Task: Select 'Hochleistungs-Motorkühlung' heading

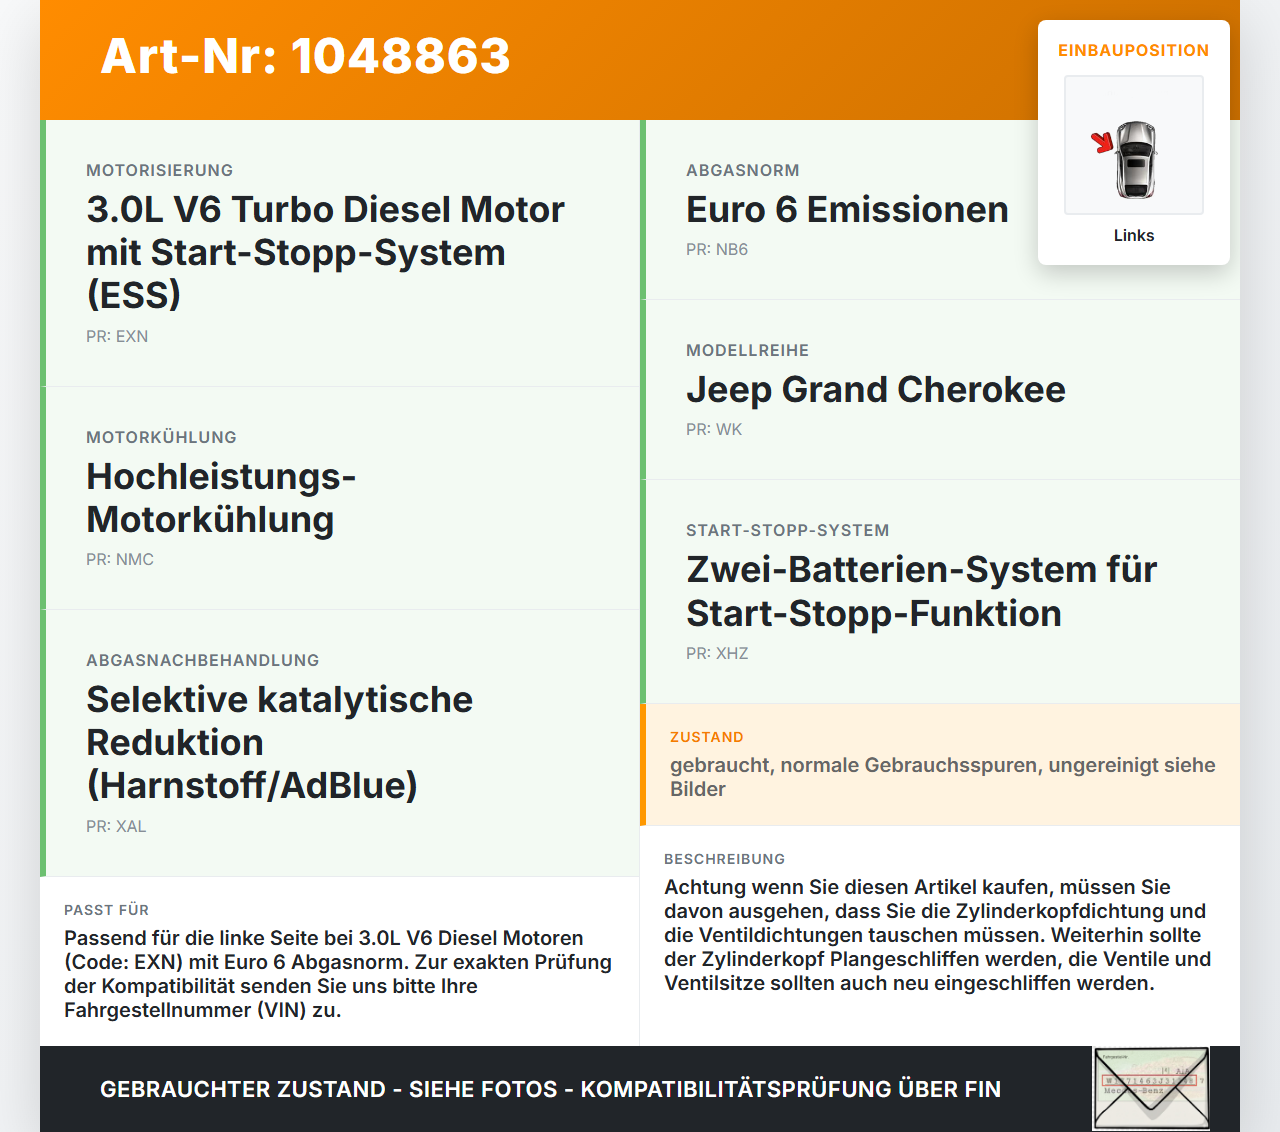Action: point(221,498)
